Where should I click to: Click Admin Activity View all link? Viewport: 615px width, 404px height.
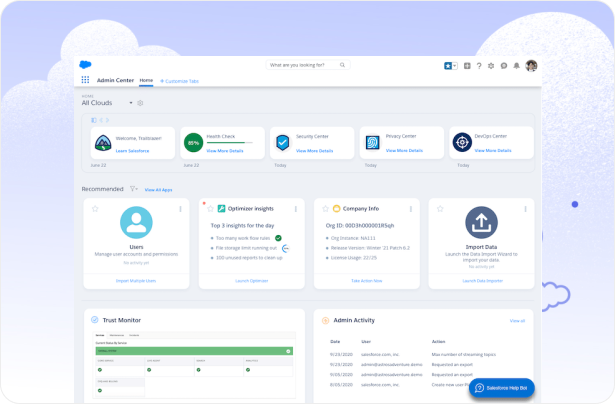[517, 321]
